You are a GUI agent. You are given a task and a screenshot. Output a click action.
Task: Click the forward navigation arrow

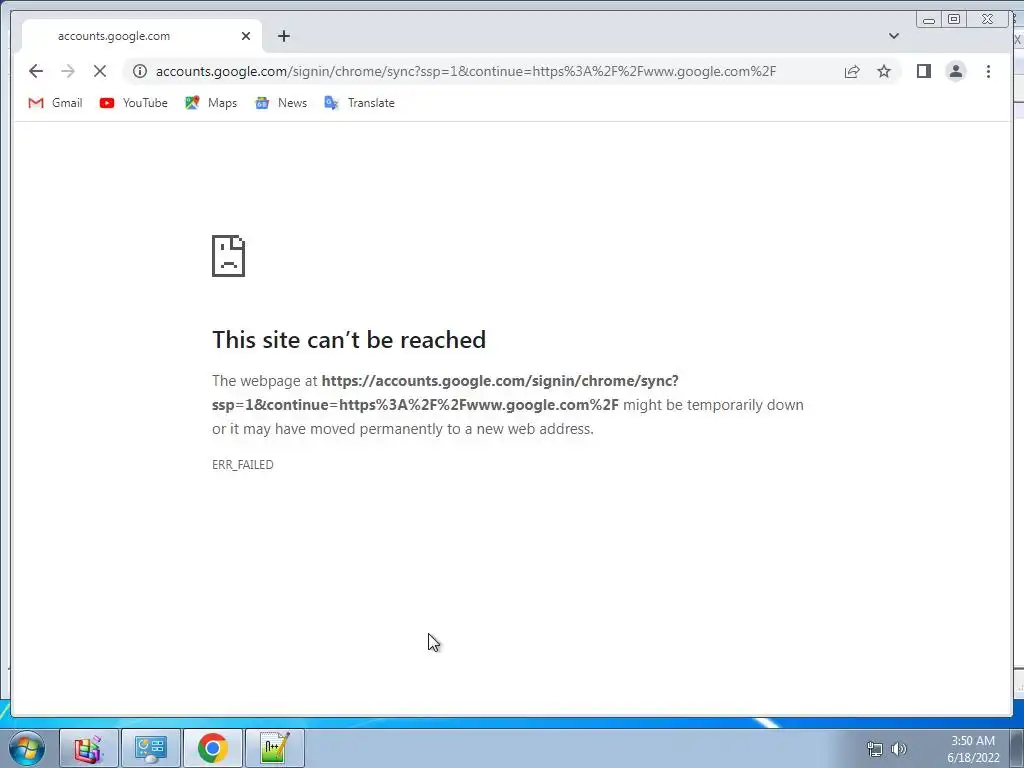pyautogui.click(x=68, y=71)
